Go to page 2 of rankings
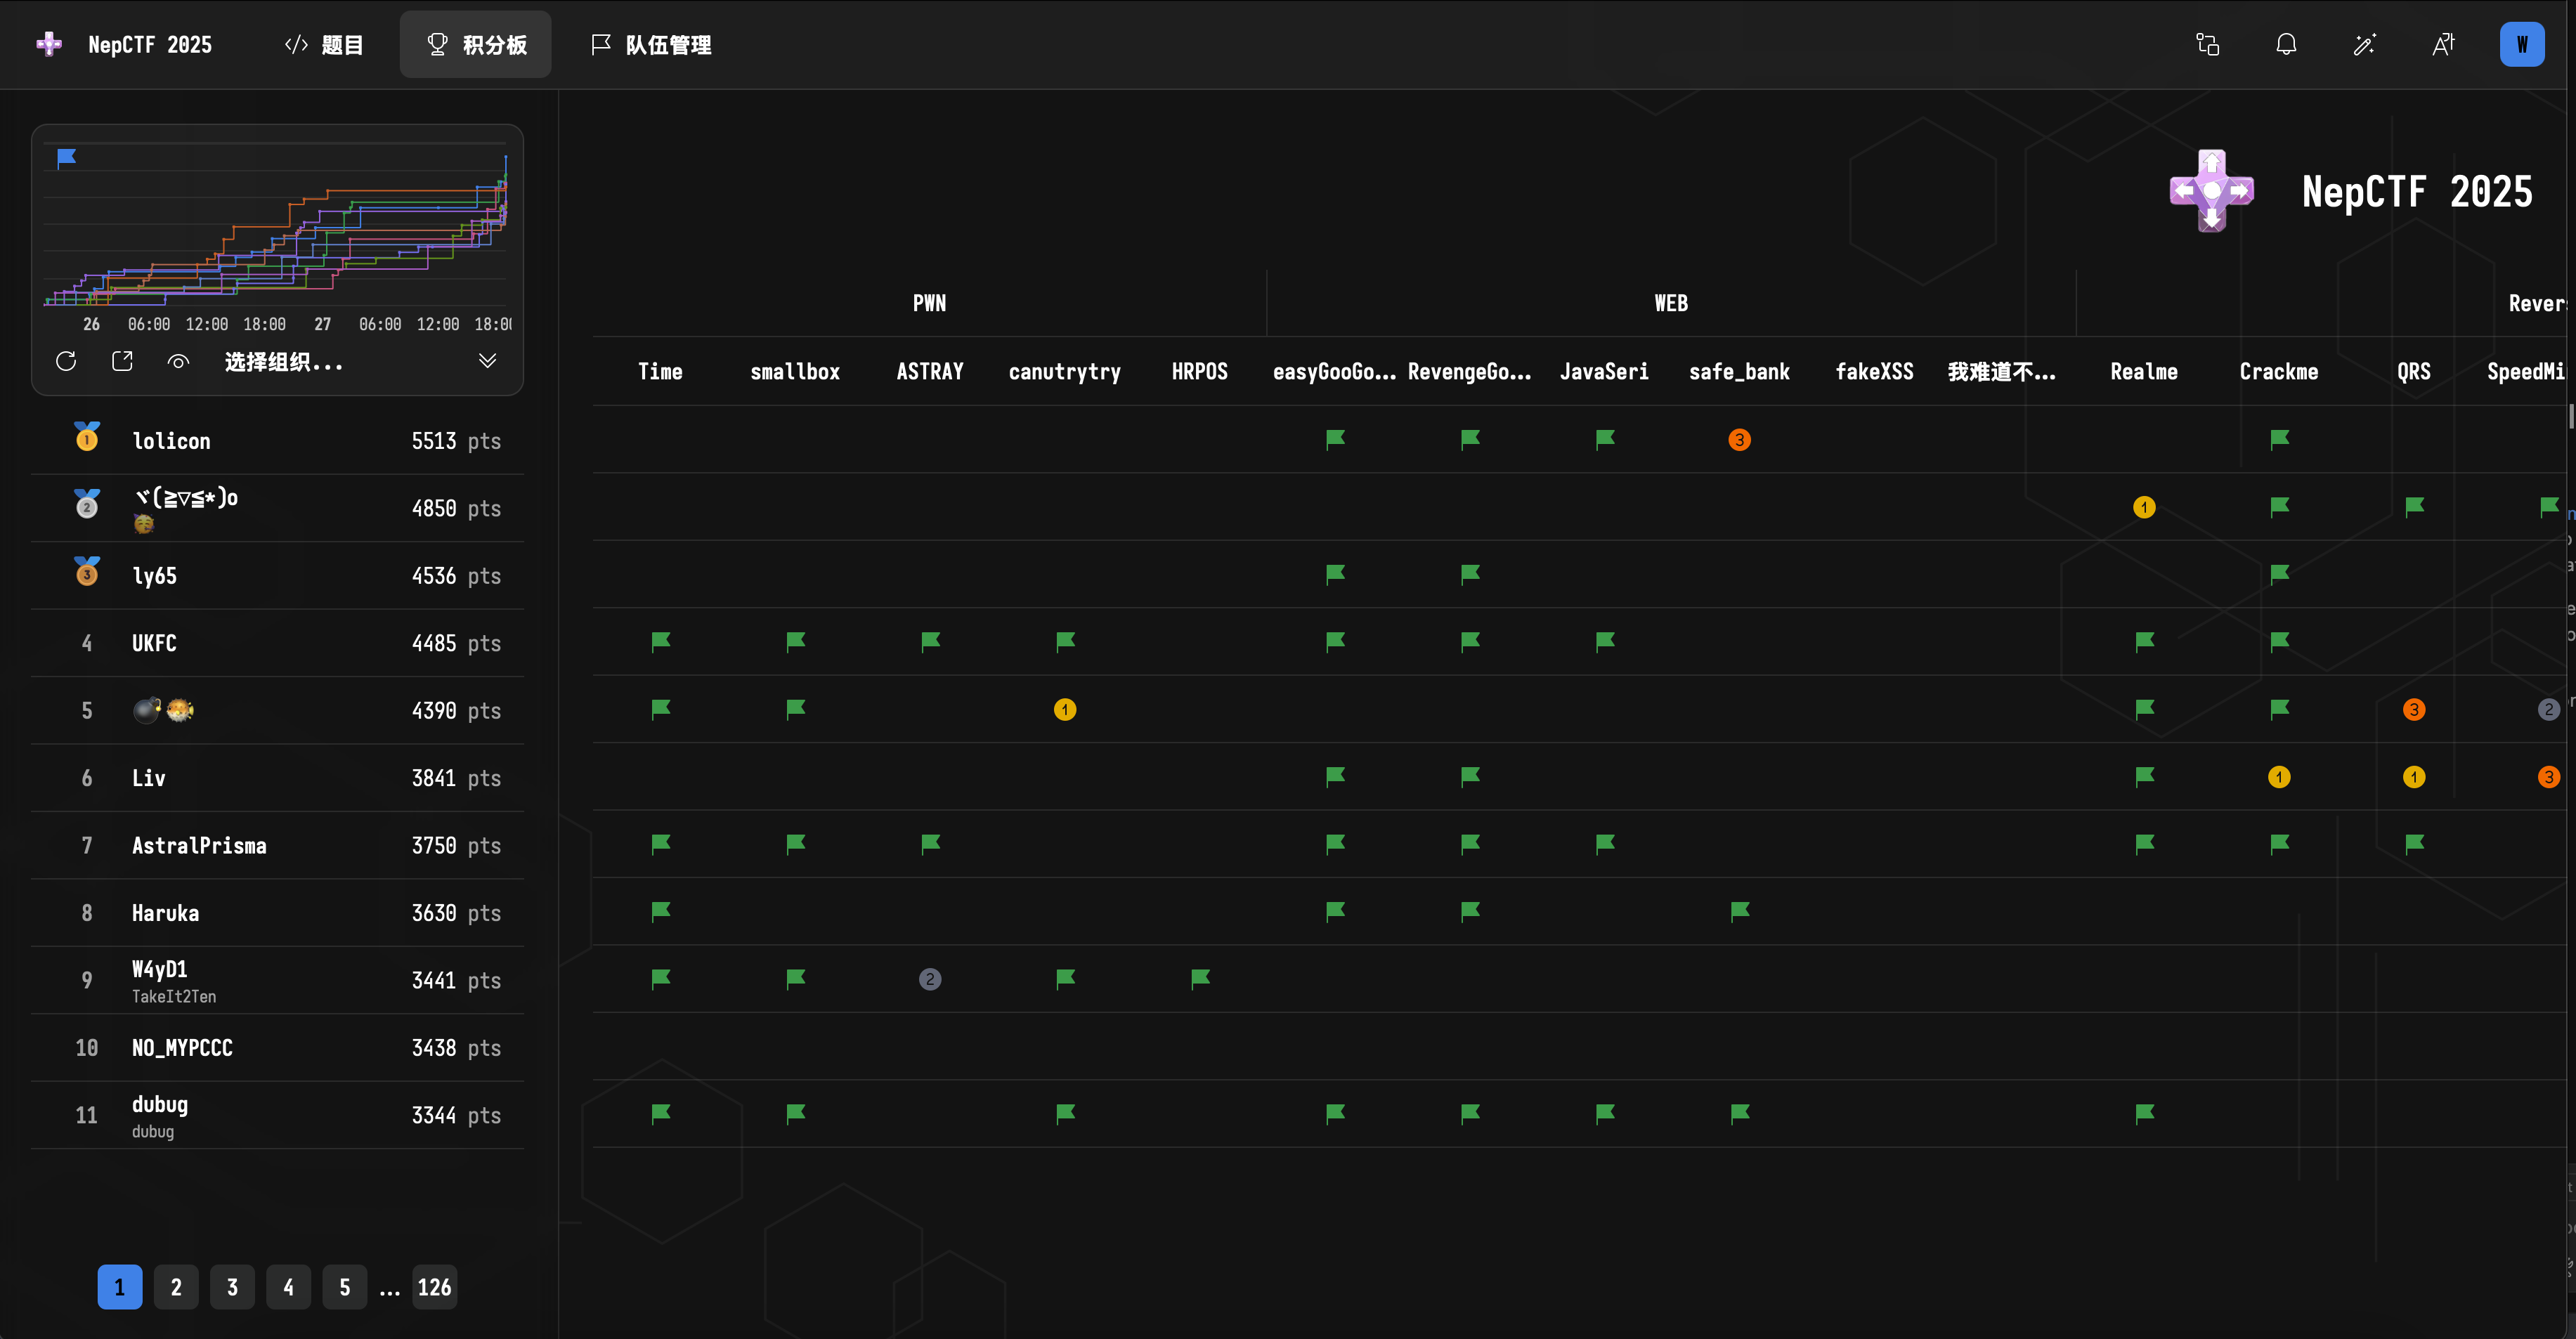2576x1339 pixels. click(x=176, y=1287)
